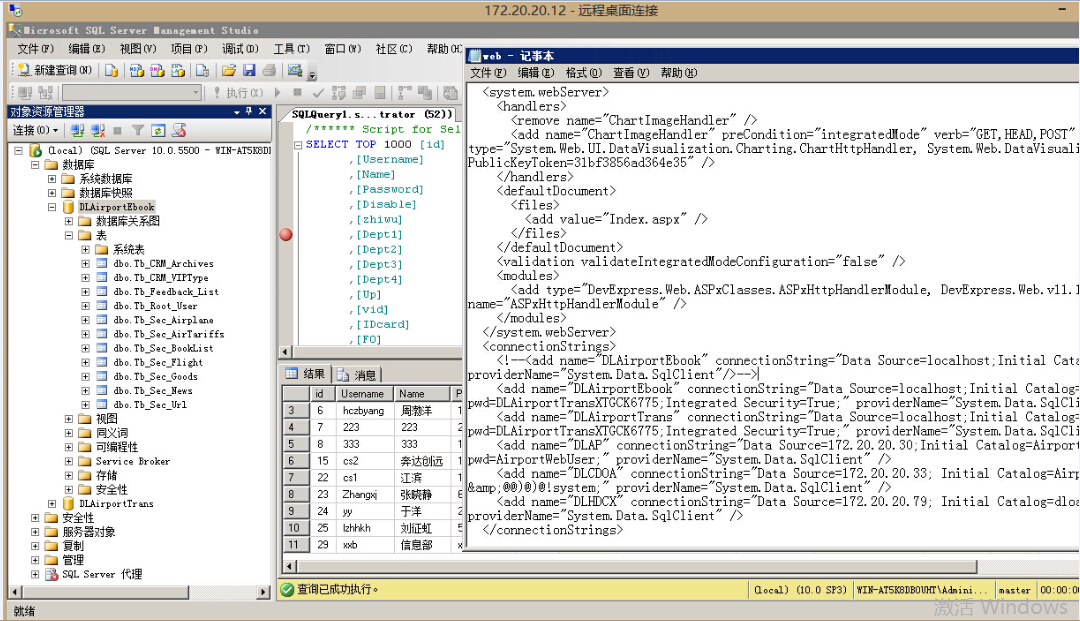Click the New Query (新建查询) button
Viewport: 1080px width, 621px height.
54,70
